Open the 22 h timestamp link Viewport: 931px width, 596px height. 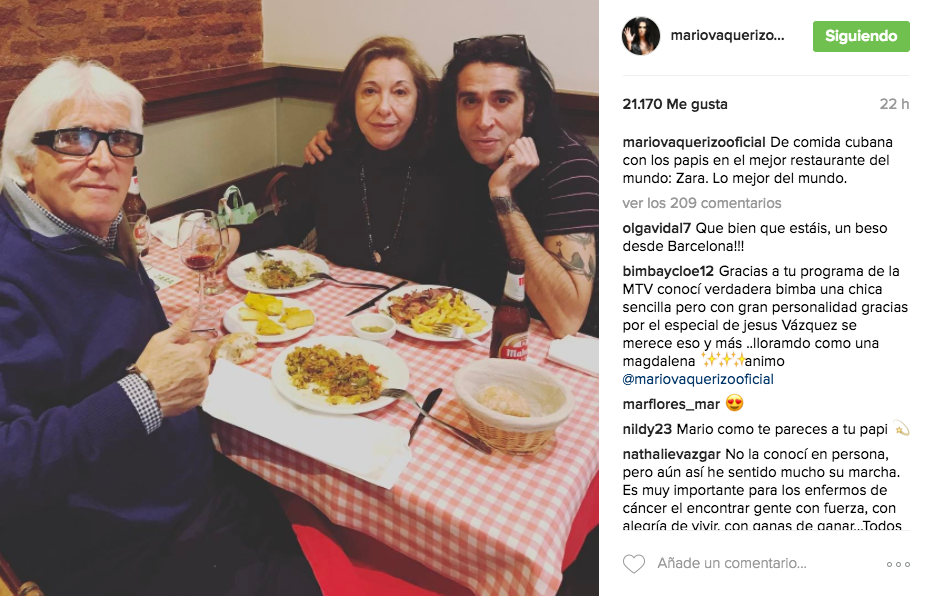(x=894, y=104)
